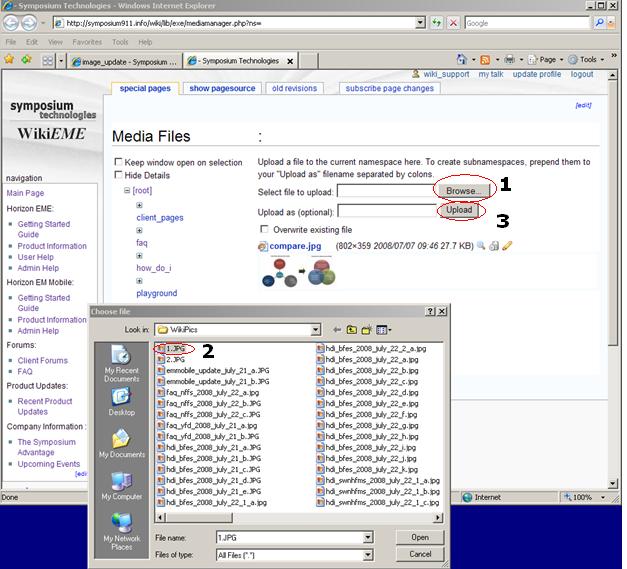This screenshot has height=569, width=627.
Task: Open the File name dropdown arrow
Action: pos(368,537)
